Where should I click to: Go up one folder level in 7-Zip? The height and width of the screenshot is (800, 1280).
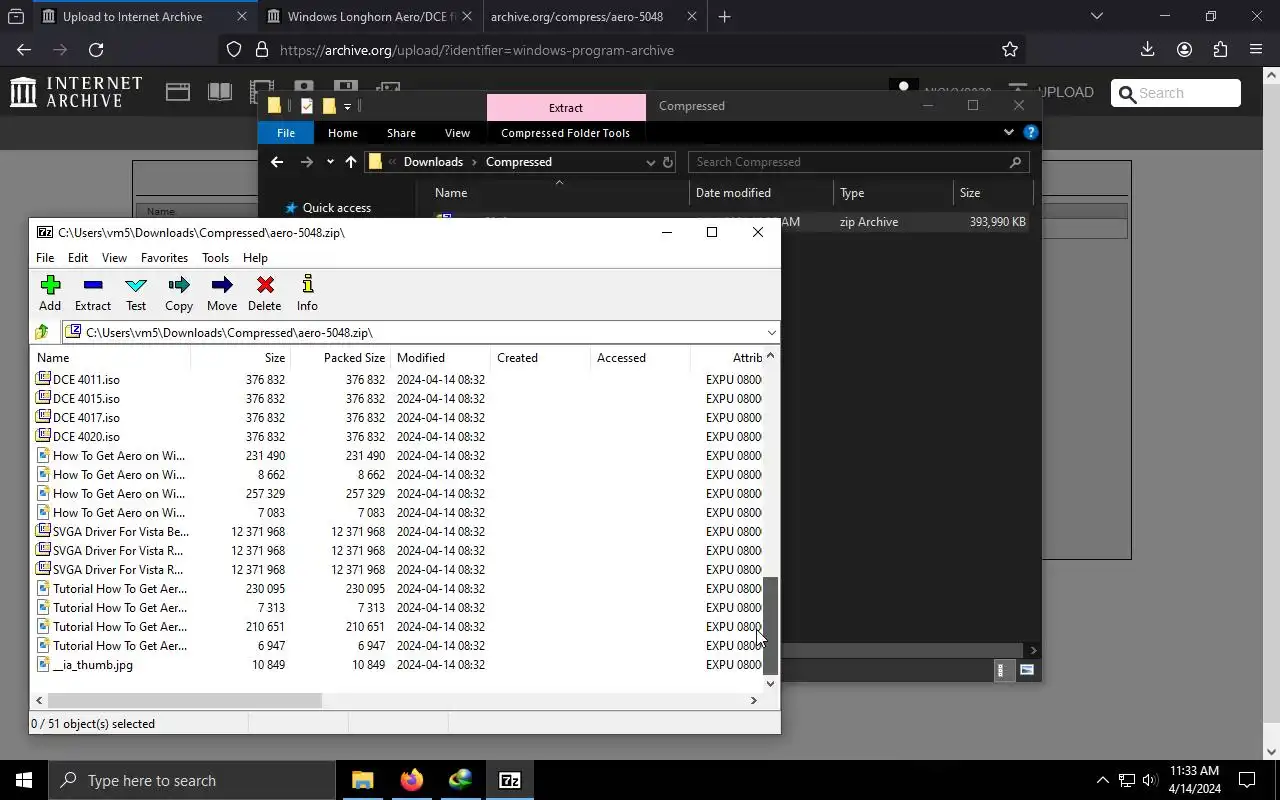point(42,332)
